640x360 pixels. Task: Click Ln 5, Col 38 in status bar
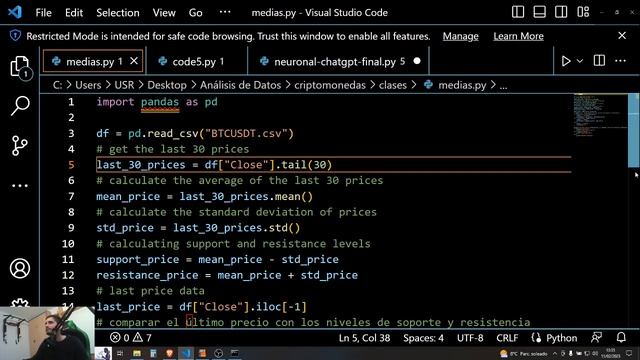(x=364, y=338)
